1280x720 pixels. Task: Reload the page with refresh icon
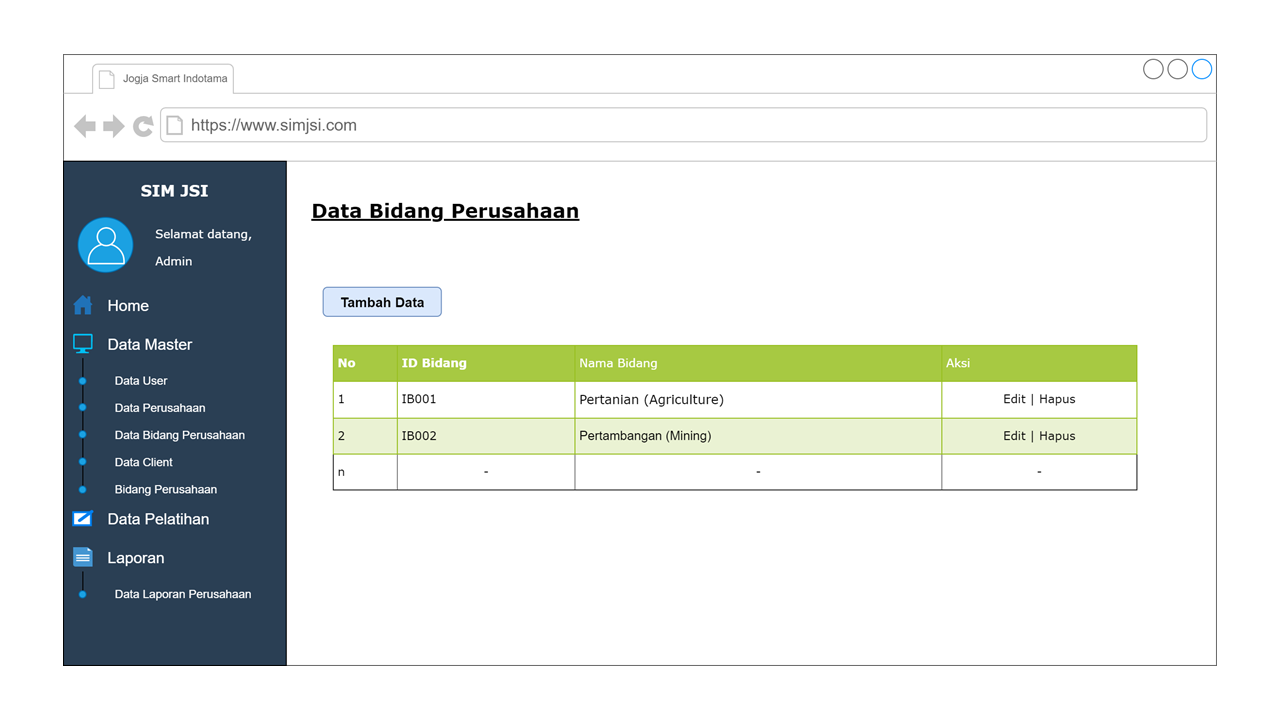[143, 126]
